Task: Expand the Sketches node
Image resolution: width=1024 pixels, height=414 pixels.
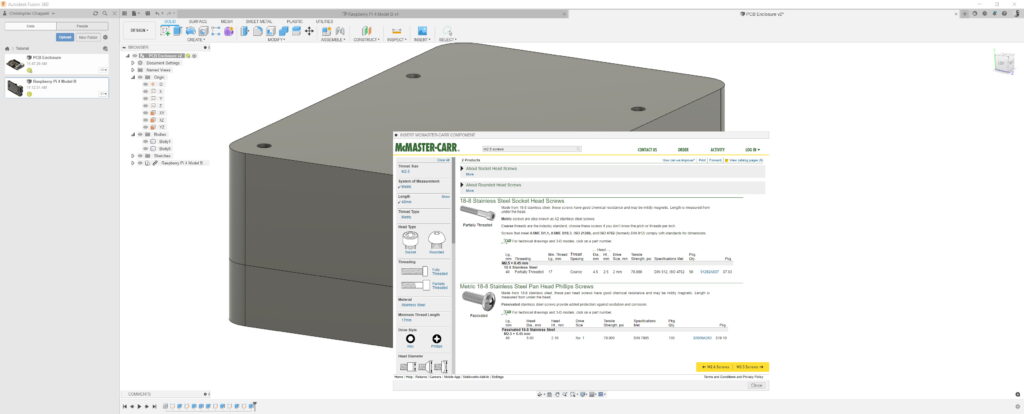Action: pos(133,155)
